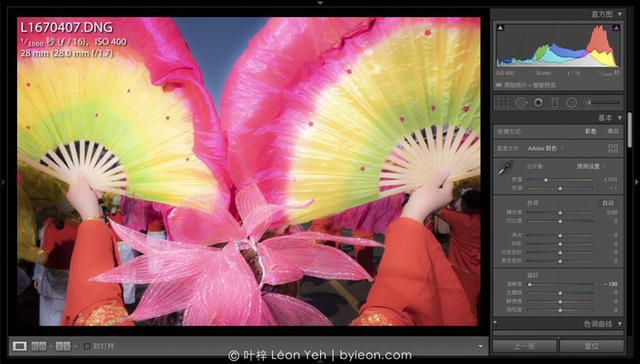
Task: Click the 自动 auto tone button
Action: [608, 203]
